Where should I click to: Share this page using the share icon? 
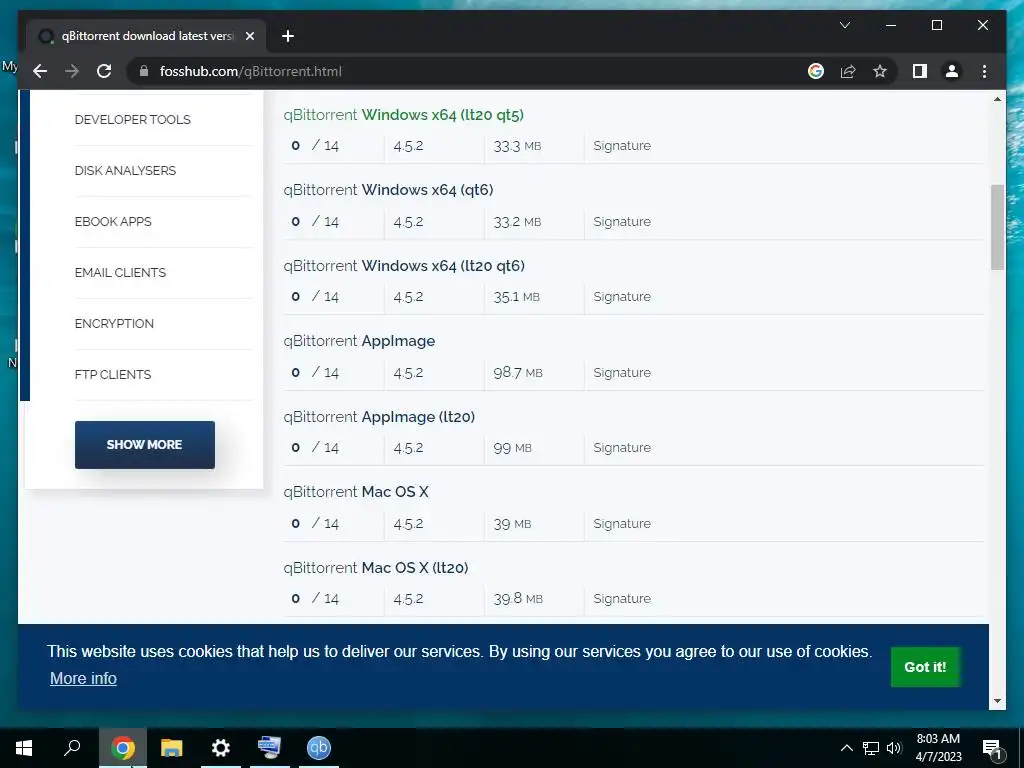[848, 71]
